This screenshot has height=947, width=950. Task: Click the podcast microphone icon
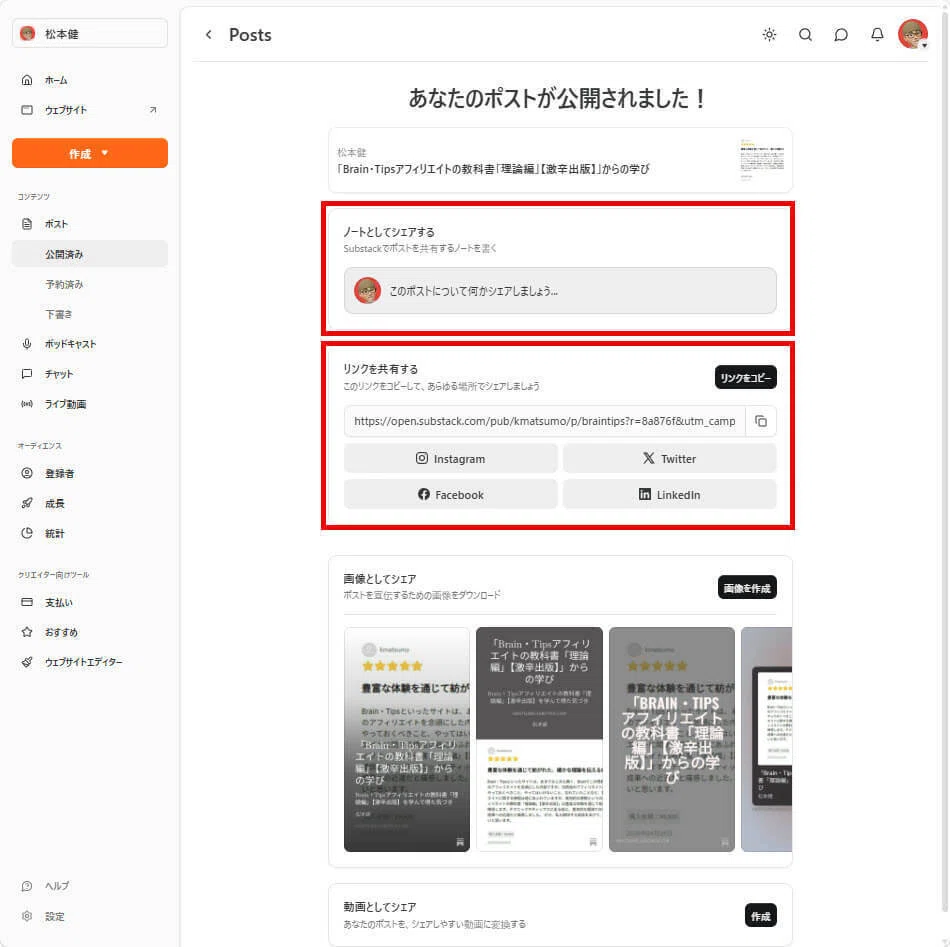tap(27, 344)
